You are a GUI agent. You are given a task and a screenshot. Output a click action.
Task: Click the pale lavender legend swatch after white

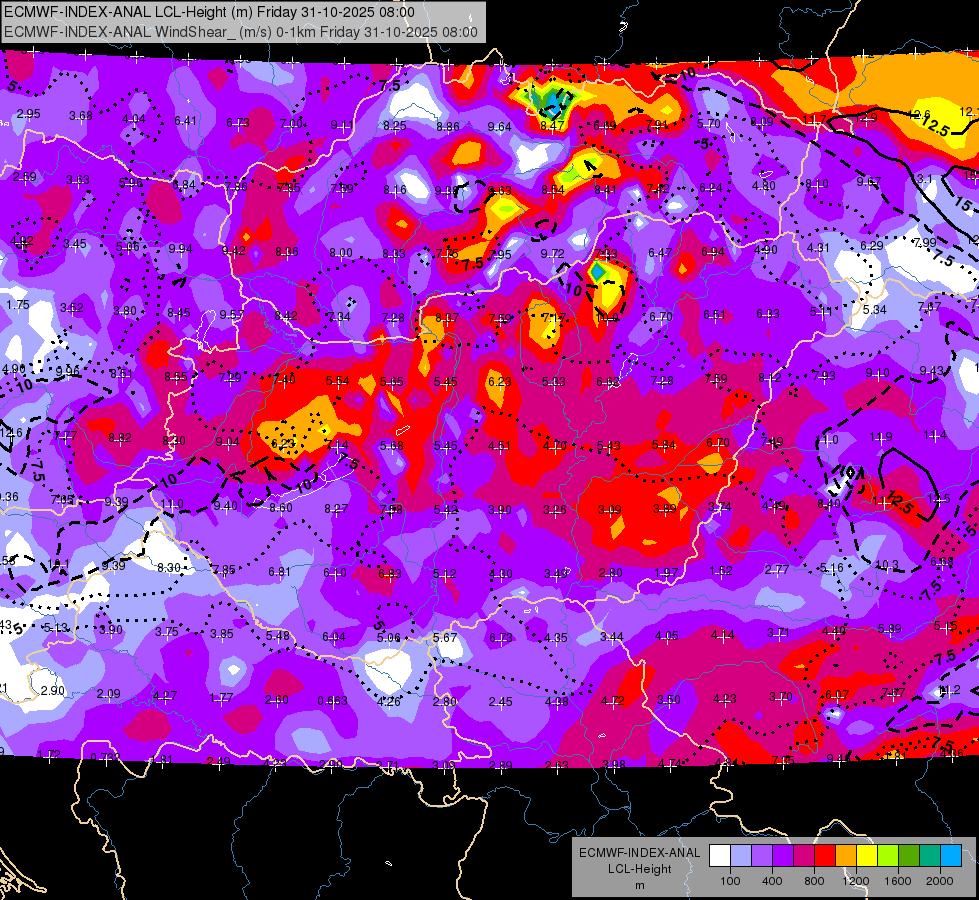click(741, 855)
